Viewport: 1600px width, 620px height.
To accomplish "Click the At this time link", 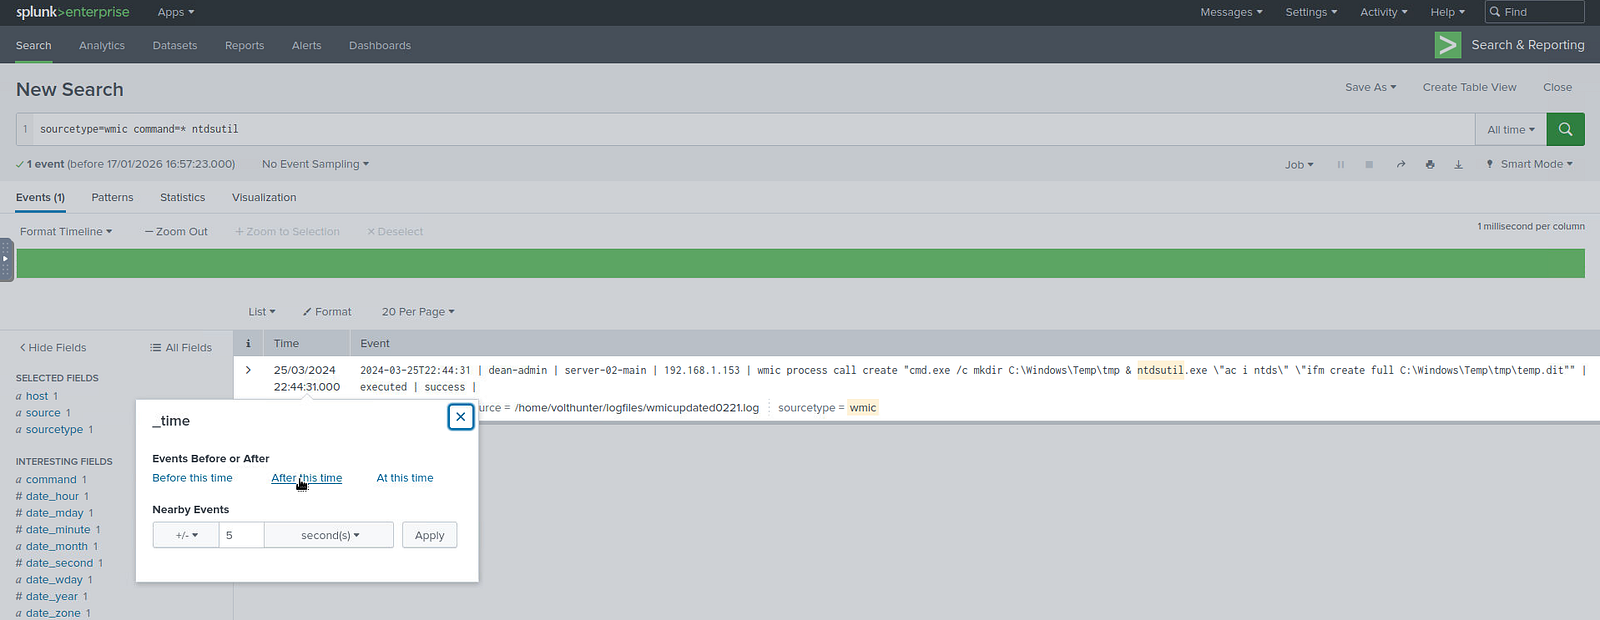I will (405, 478).
